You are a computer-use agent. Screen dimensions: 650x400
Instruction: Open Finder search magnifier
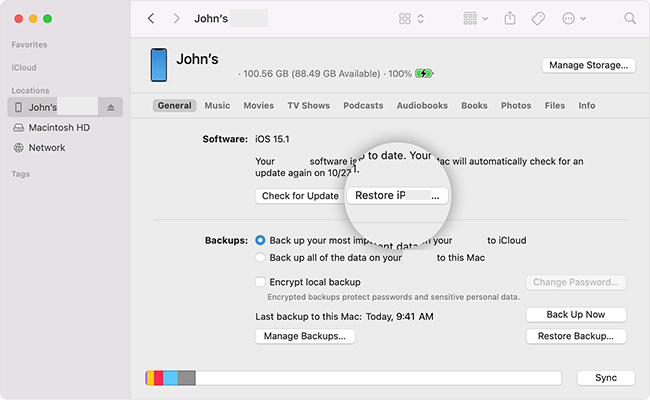(x=630, y=18)
